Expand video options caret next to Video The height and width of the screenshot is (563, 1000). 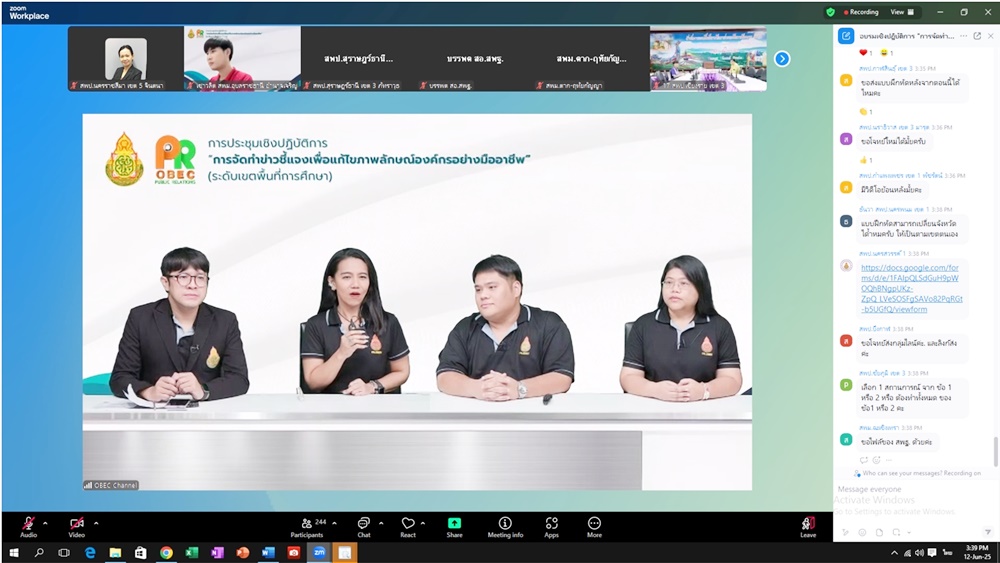tap(96, 523)
